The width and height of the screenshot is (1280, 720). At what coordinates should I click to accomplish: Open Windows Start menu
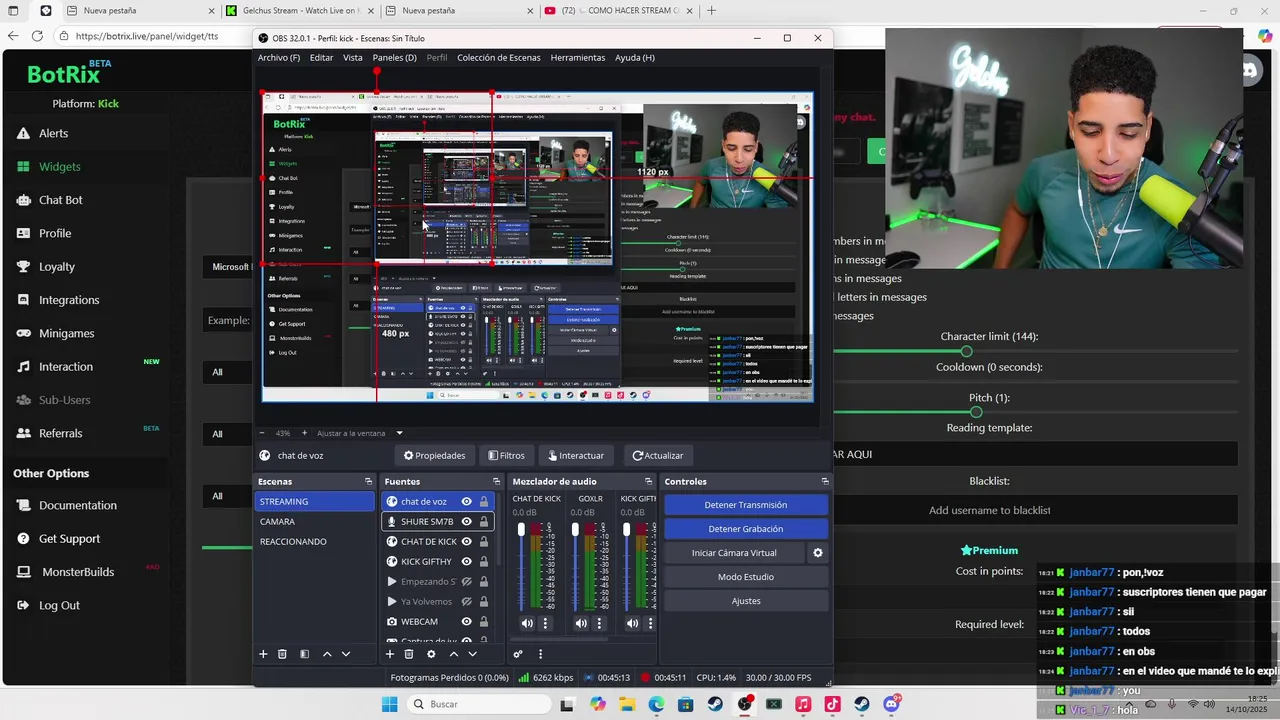coord(389,704)
